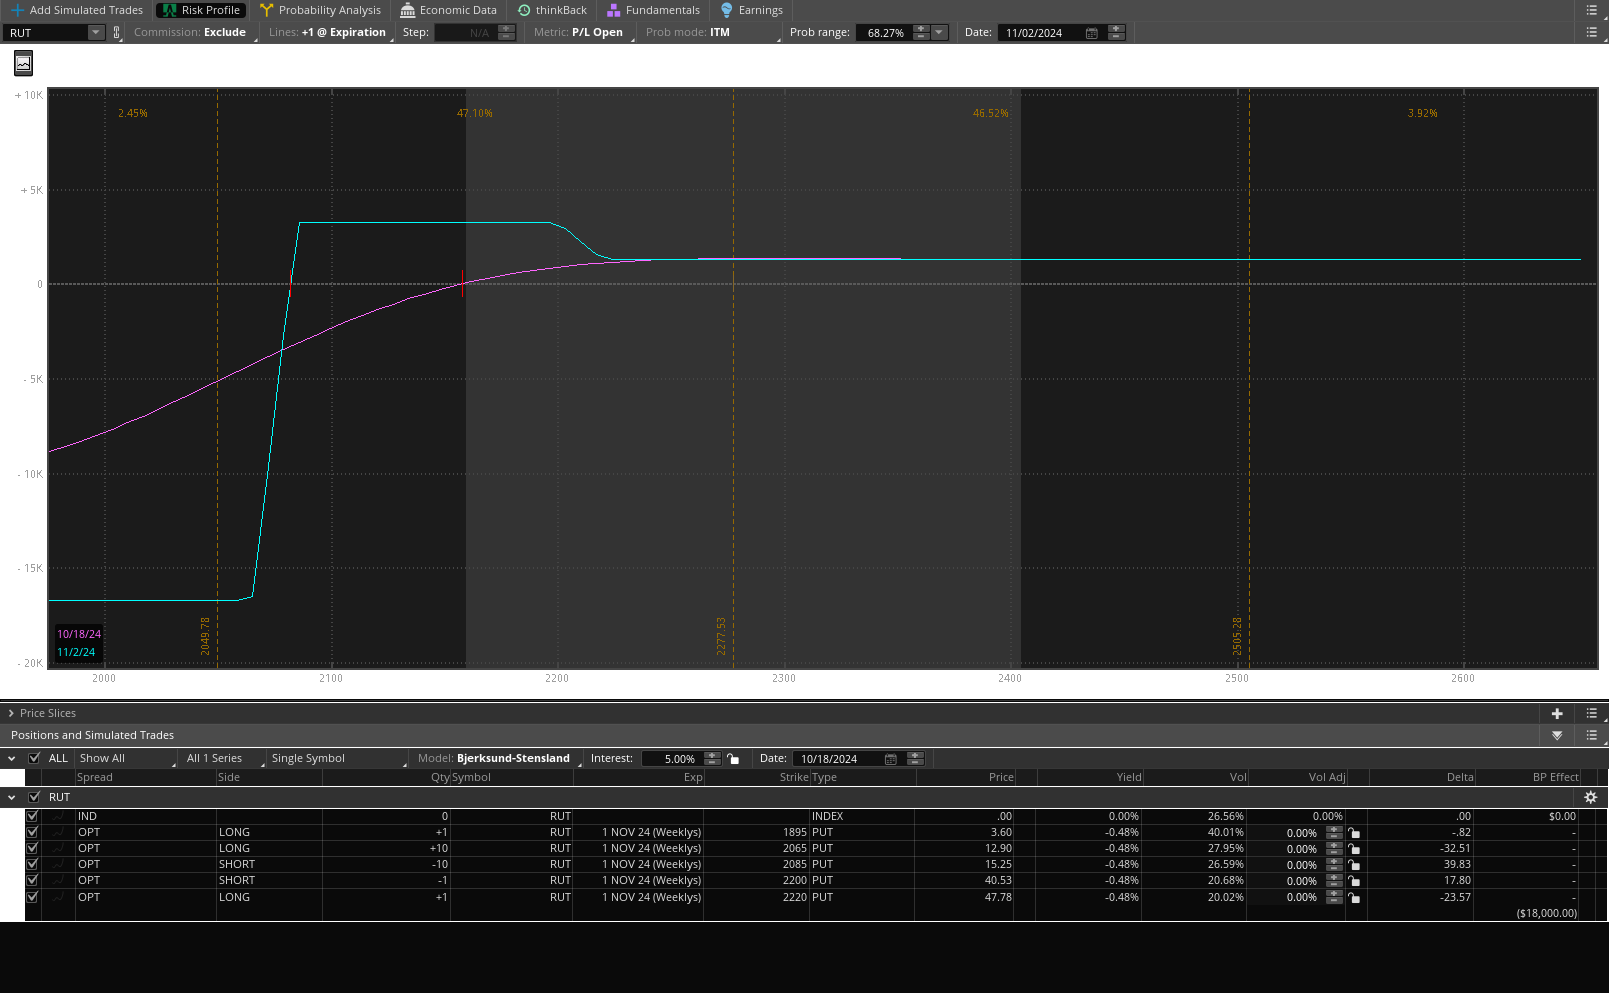Open the Show All filter dropdown

click(x=125, y=759)
